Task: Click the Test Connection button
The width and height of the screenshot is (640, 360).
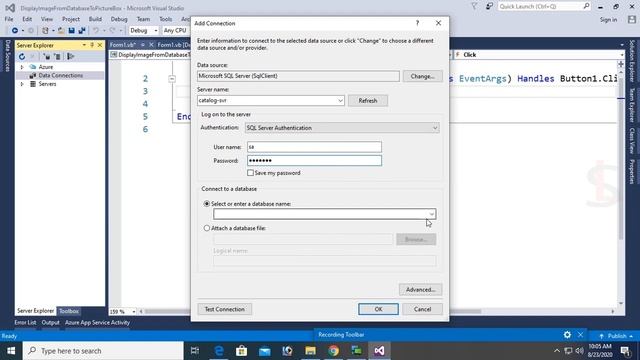Action: pyautogui.click(x=224, y=309)
